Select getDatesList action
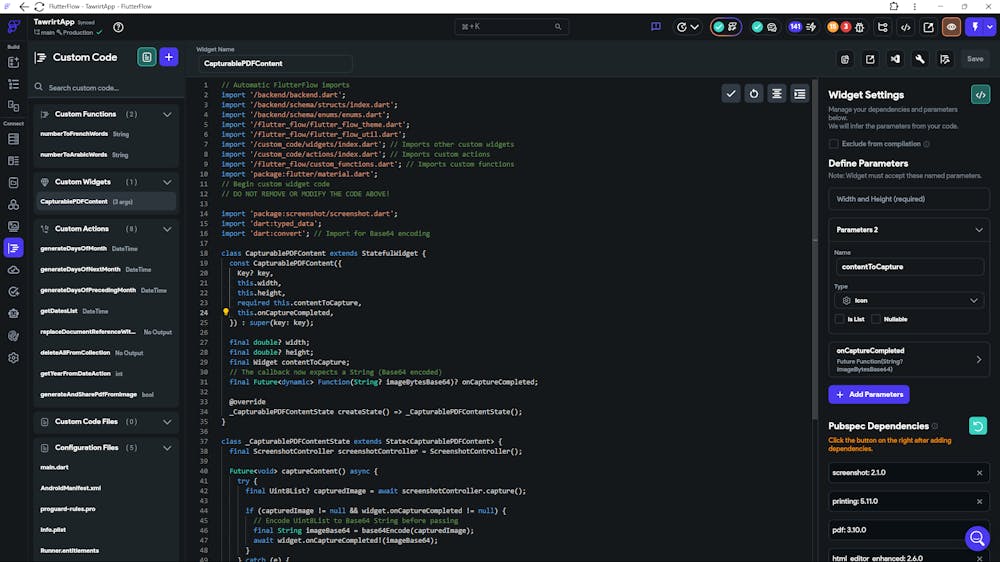Image resolution: width=1000 pixels, height=562 pixels. point(59,311)
